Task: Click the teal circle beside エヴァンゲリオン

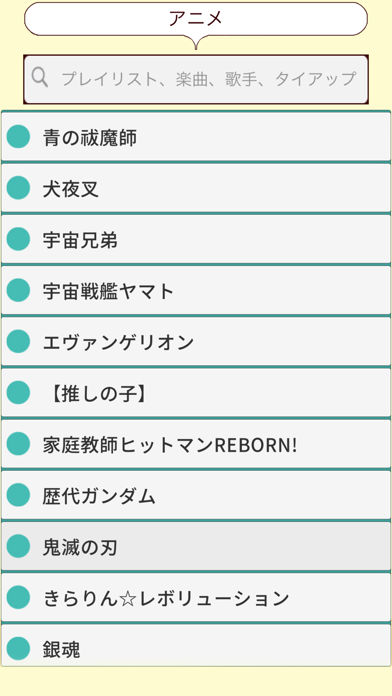Action: 18,341
